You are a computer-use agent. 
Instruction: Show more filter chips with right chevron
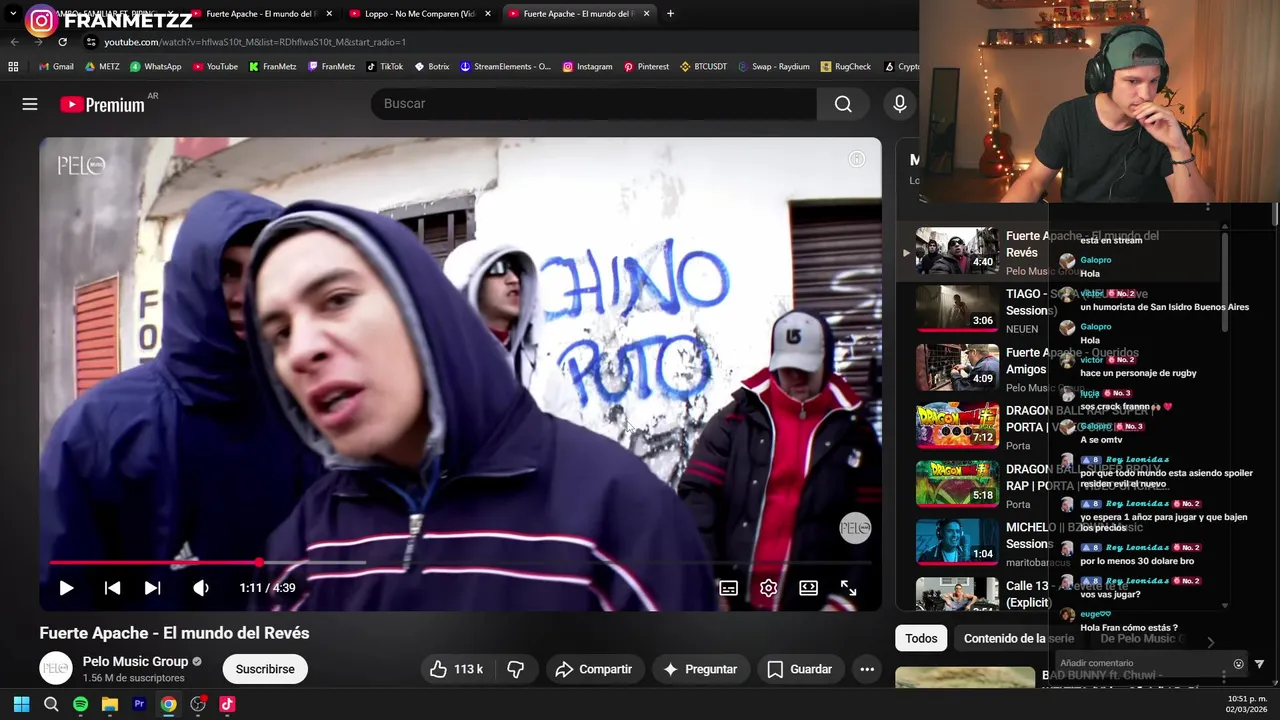pyautogui.click(x=1210, y=642)
